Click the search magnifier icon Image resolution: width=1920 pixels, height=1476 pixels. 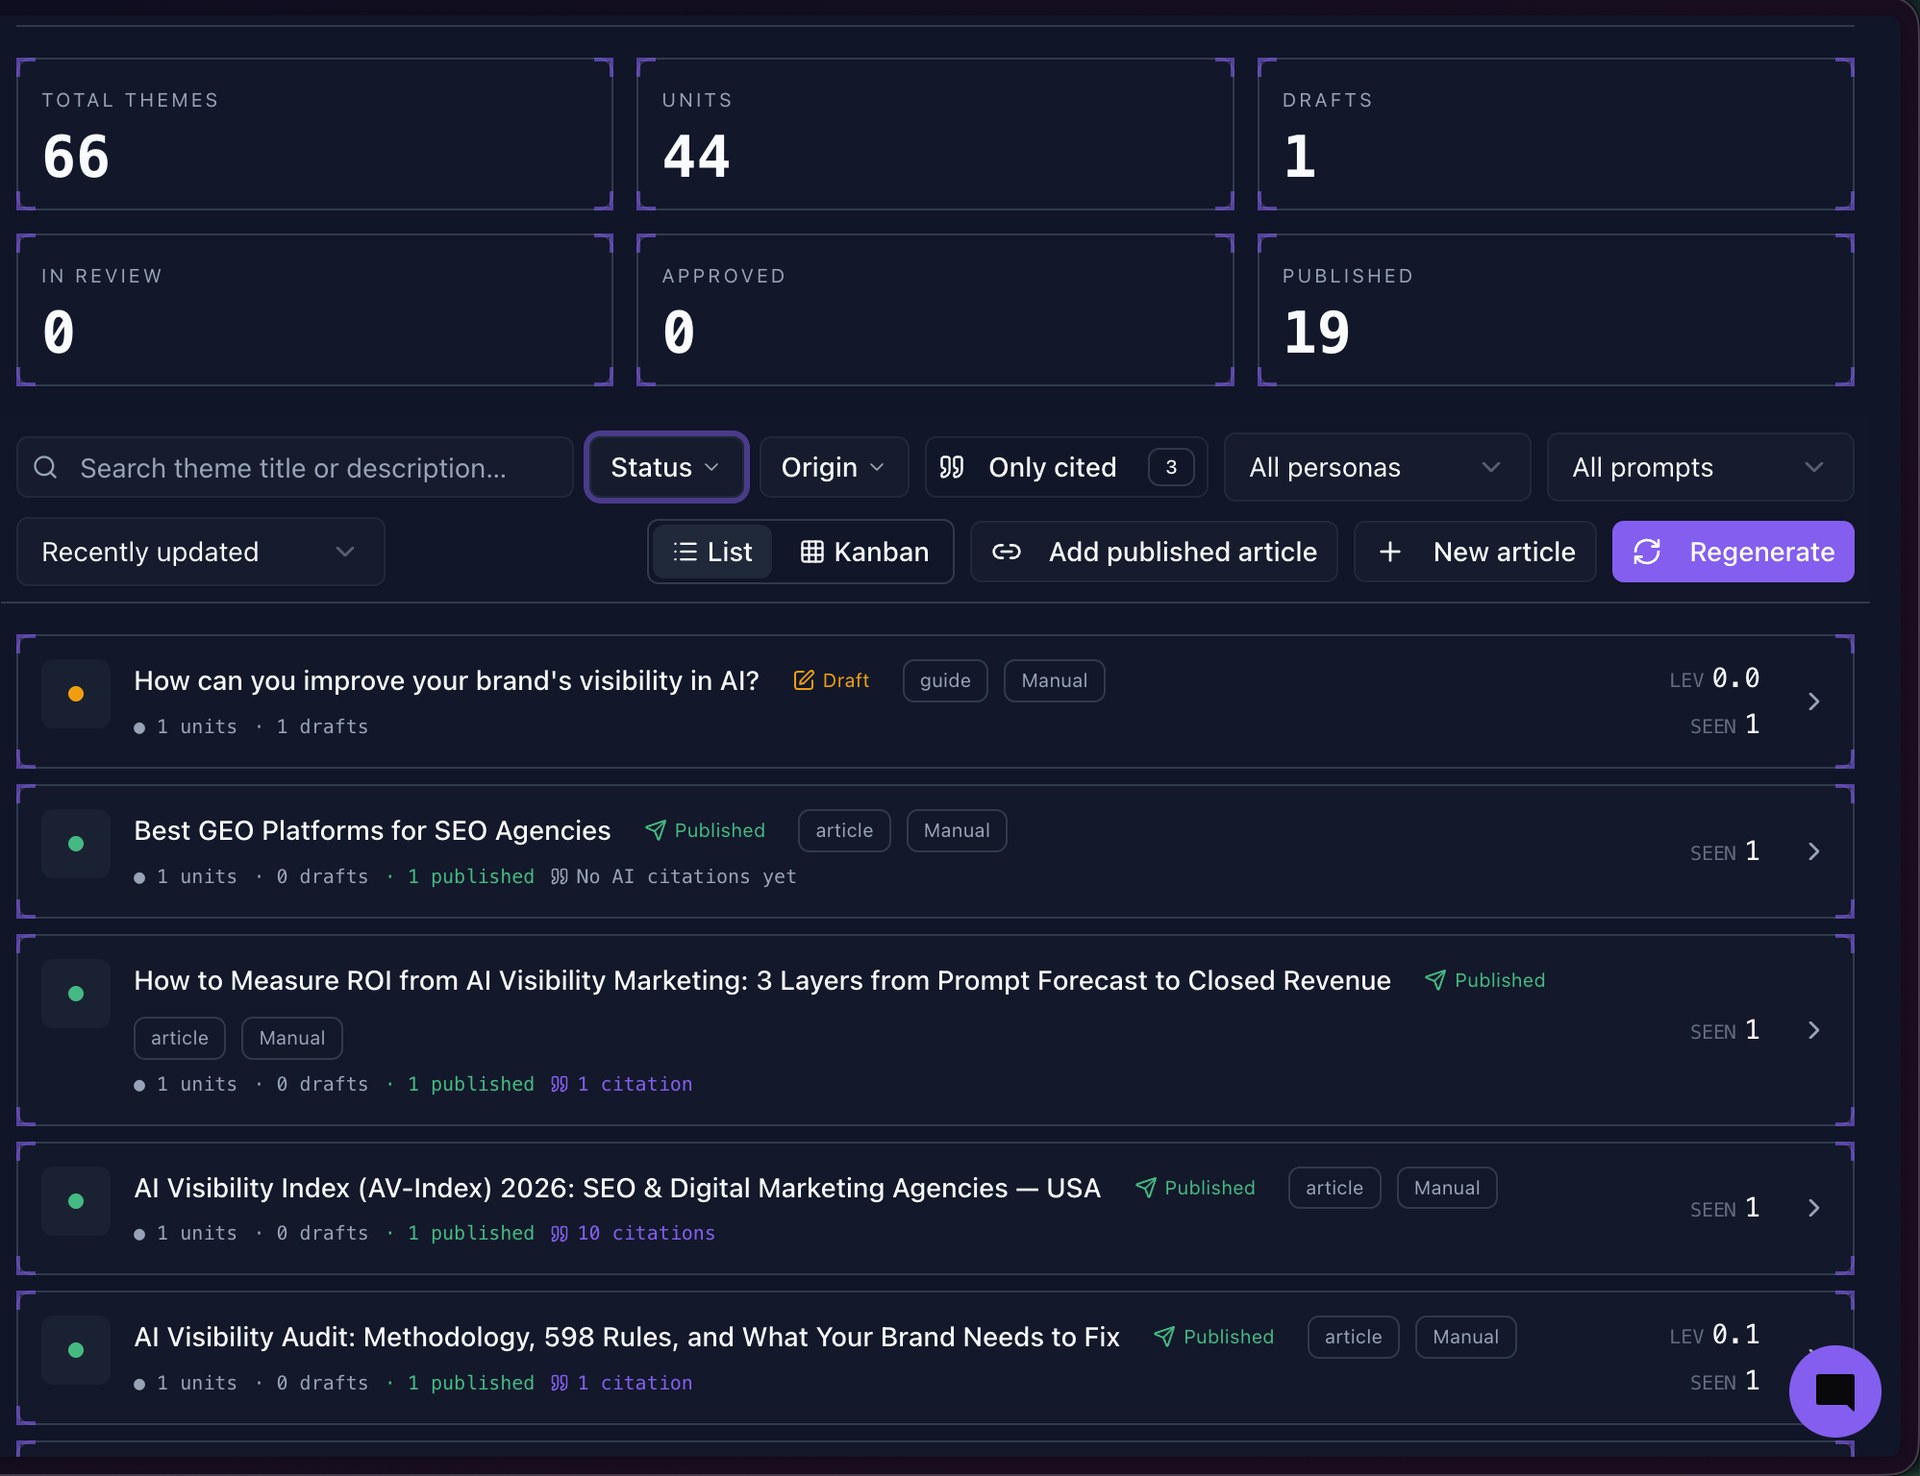point(45,467)
